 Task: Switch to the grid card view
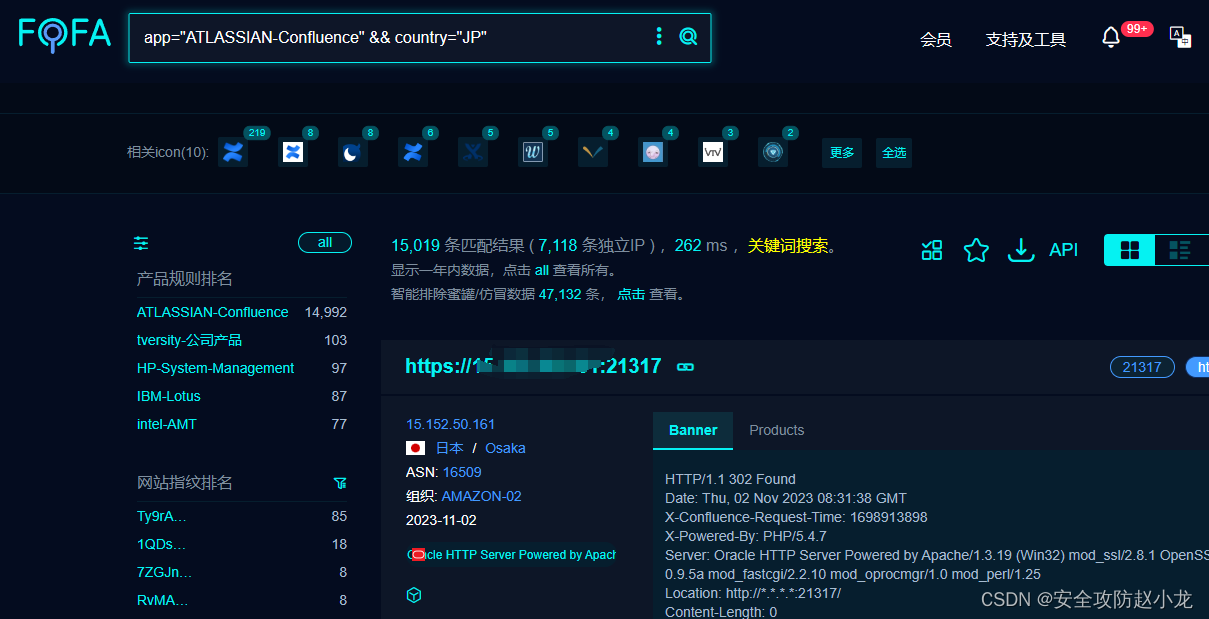point(1130,250)
